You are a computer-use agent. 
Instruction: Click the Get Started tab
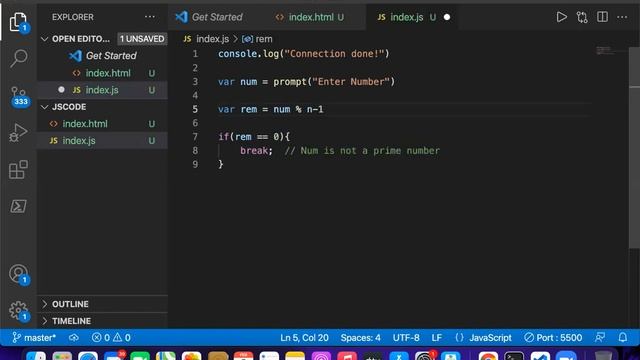pos(209,17)
